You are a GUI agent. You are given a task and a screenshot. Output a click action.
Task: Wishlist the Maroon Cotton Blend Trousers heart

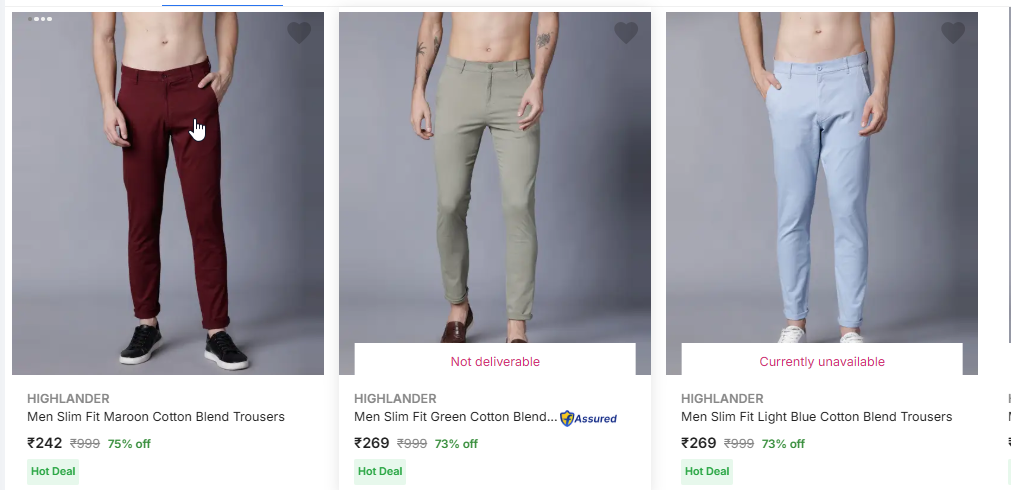click(299, 33)
